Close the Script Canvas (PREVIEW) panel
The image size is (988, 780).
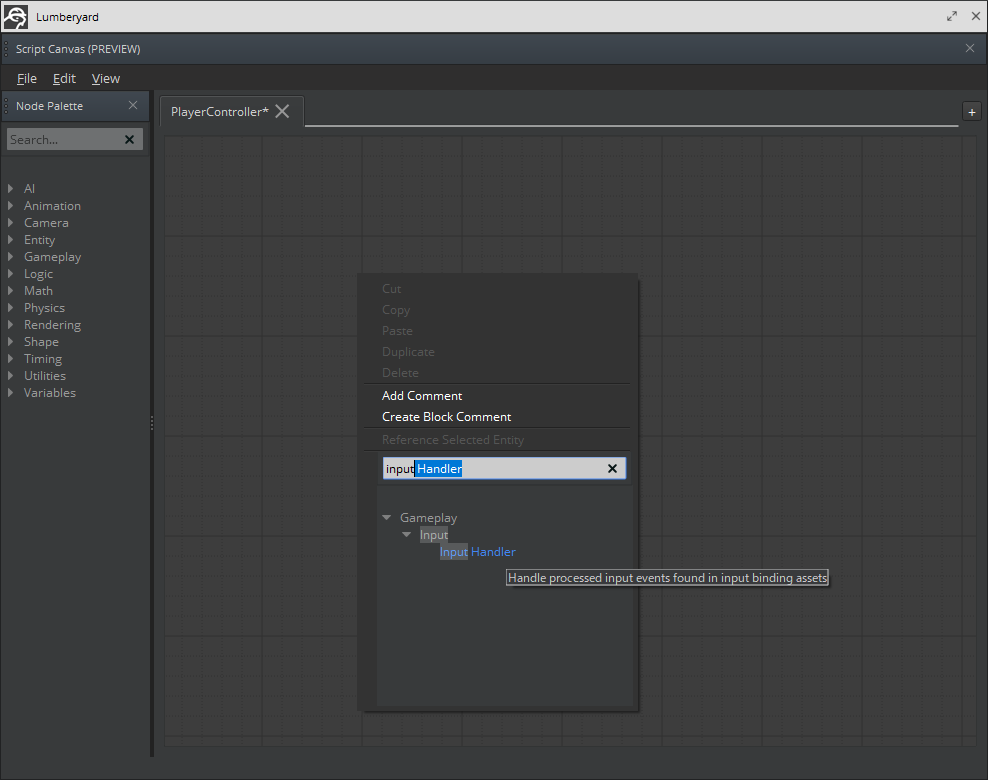pos(970,49)
